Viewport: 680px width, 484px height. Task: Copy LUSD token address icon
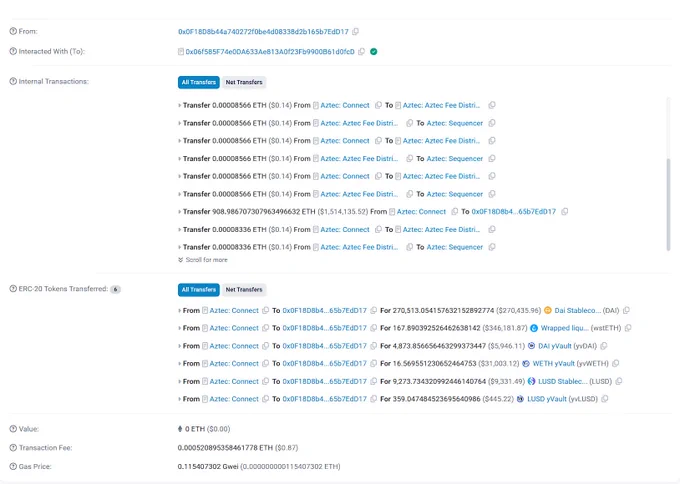click(619, 381)
